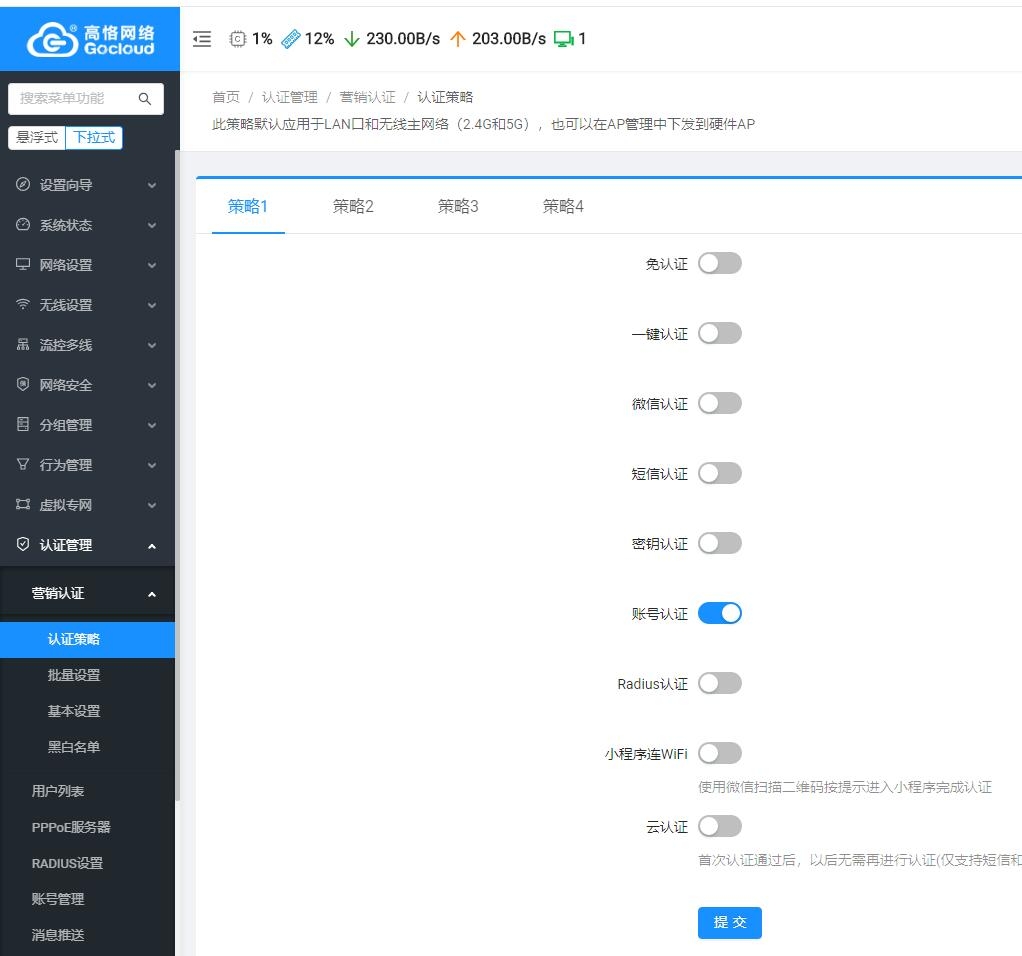Submit with the 提交 button
This screenshot has height=956, width=1022.
click(729, 922)
